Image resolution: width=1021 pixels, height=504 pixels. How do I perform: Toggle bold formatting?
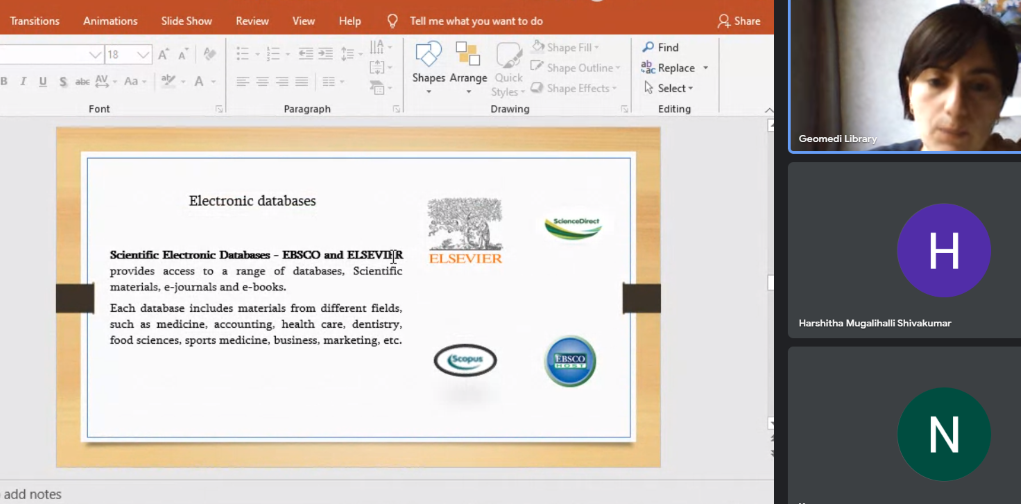click(x=4, y=81)
